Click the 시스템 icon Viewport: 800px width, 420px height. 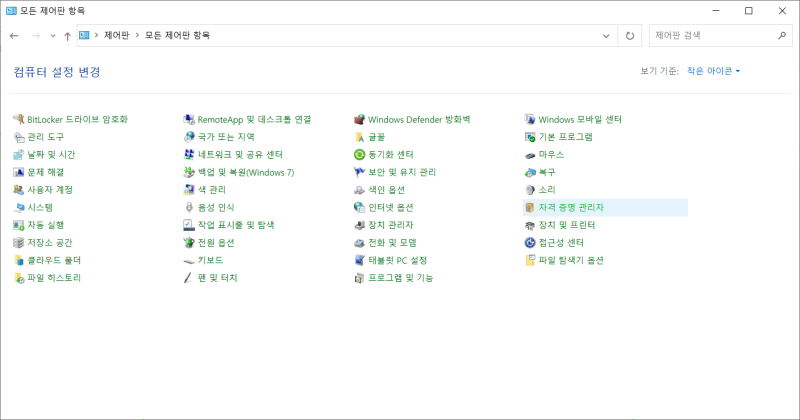point(19,208)
